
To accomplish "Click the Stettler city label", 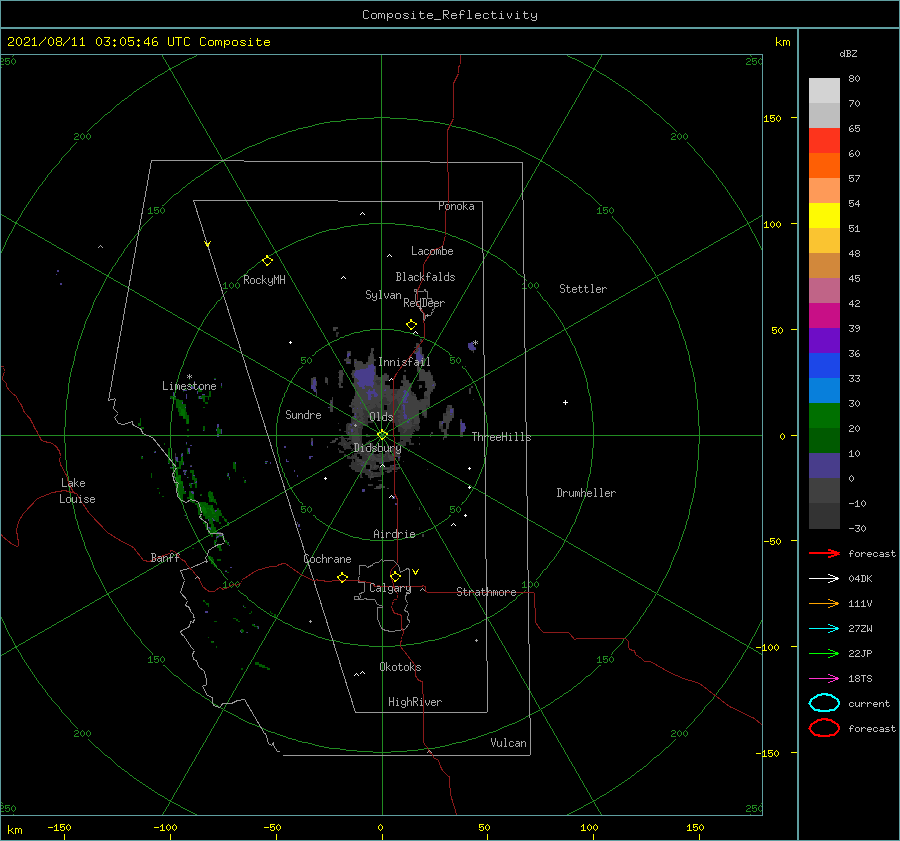I will click(583, 289).
